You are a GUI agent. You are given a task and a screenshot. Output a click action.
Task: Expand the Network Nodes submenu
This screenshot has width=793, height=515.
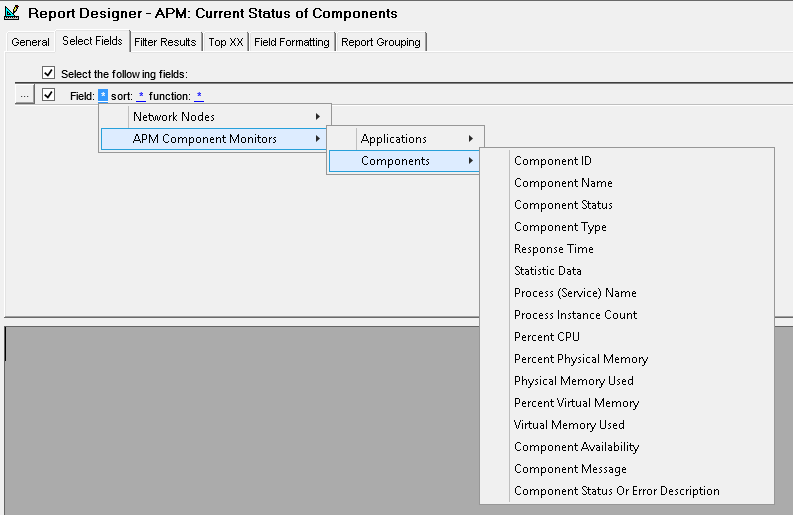pyautogui.click(x=215, y=117)
